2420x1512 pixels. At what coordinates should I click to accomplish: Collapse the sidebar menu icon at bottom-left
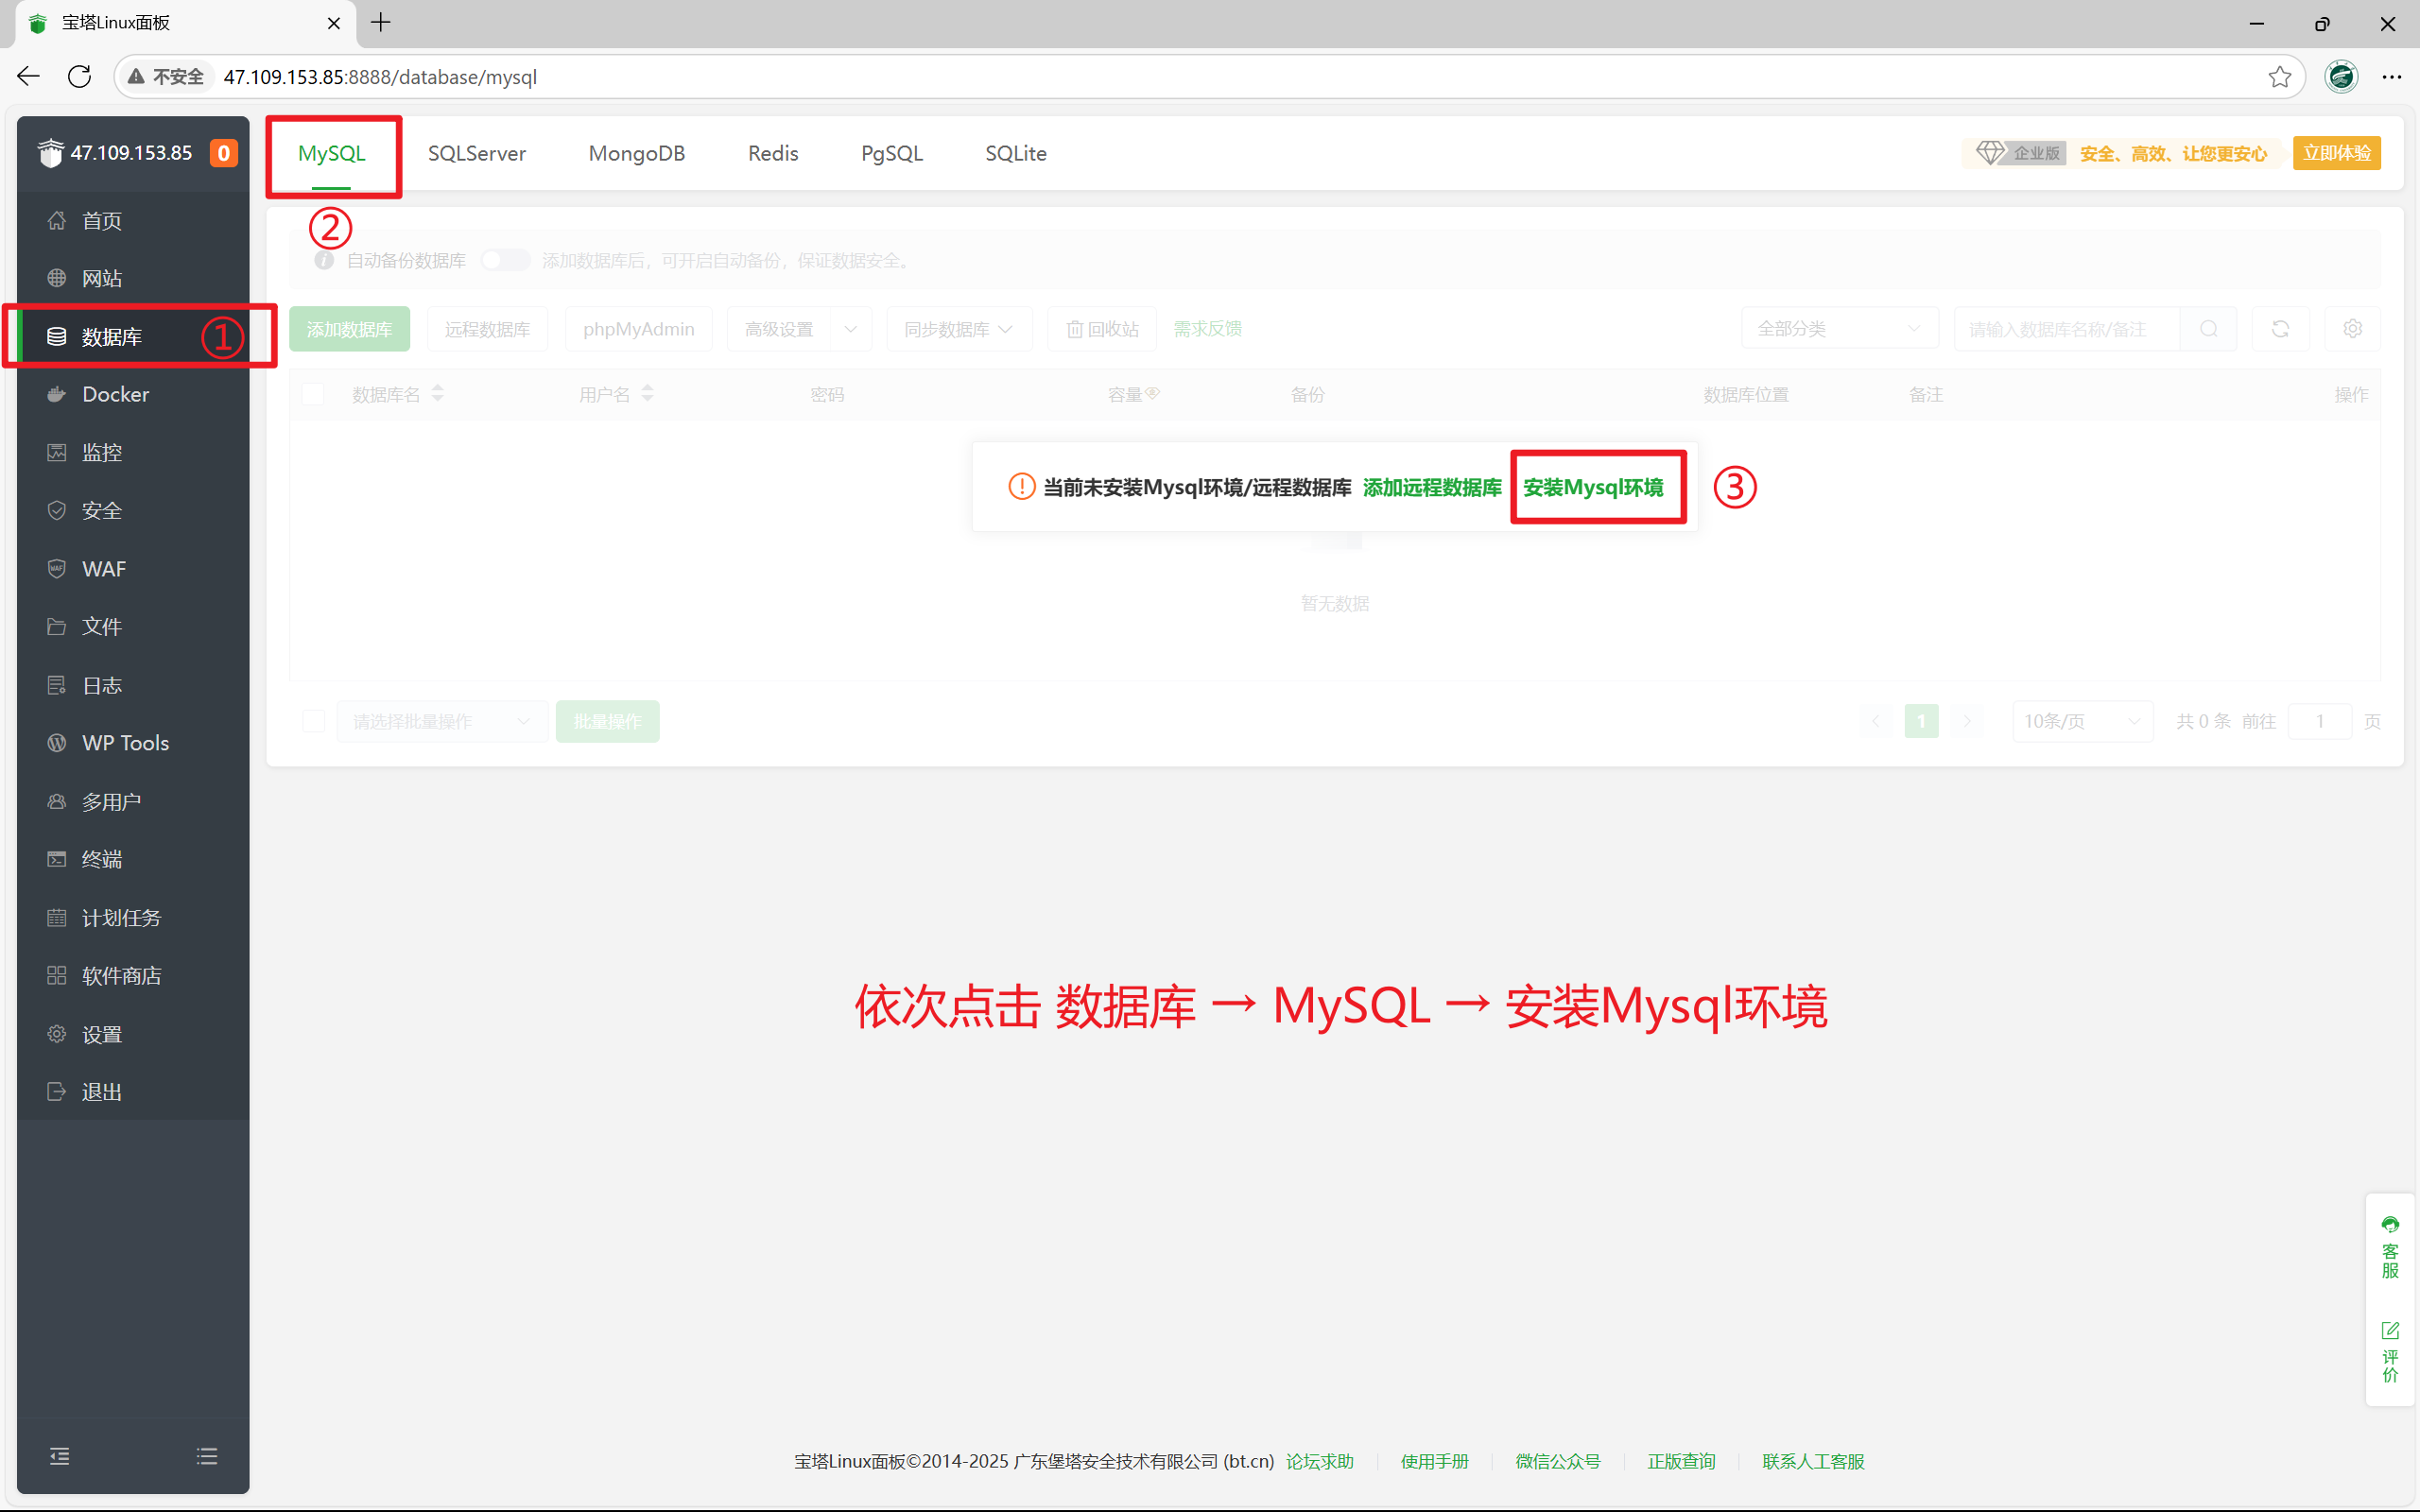(x=60, y=1456)
